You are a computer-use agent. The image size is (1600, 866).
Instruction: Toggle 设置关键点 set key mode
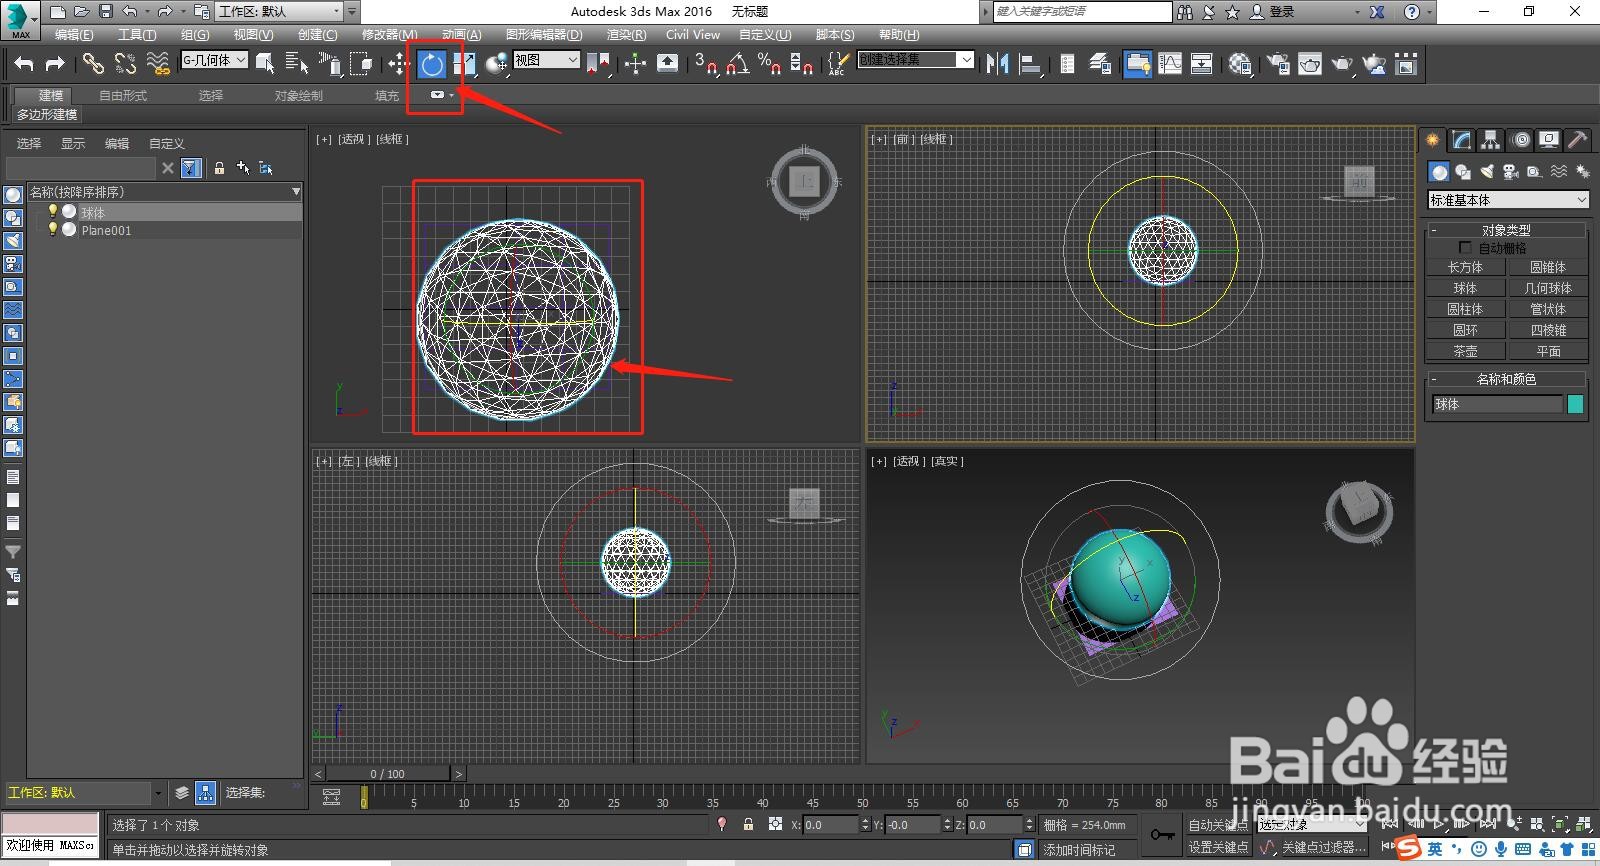[1217, 847]
